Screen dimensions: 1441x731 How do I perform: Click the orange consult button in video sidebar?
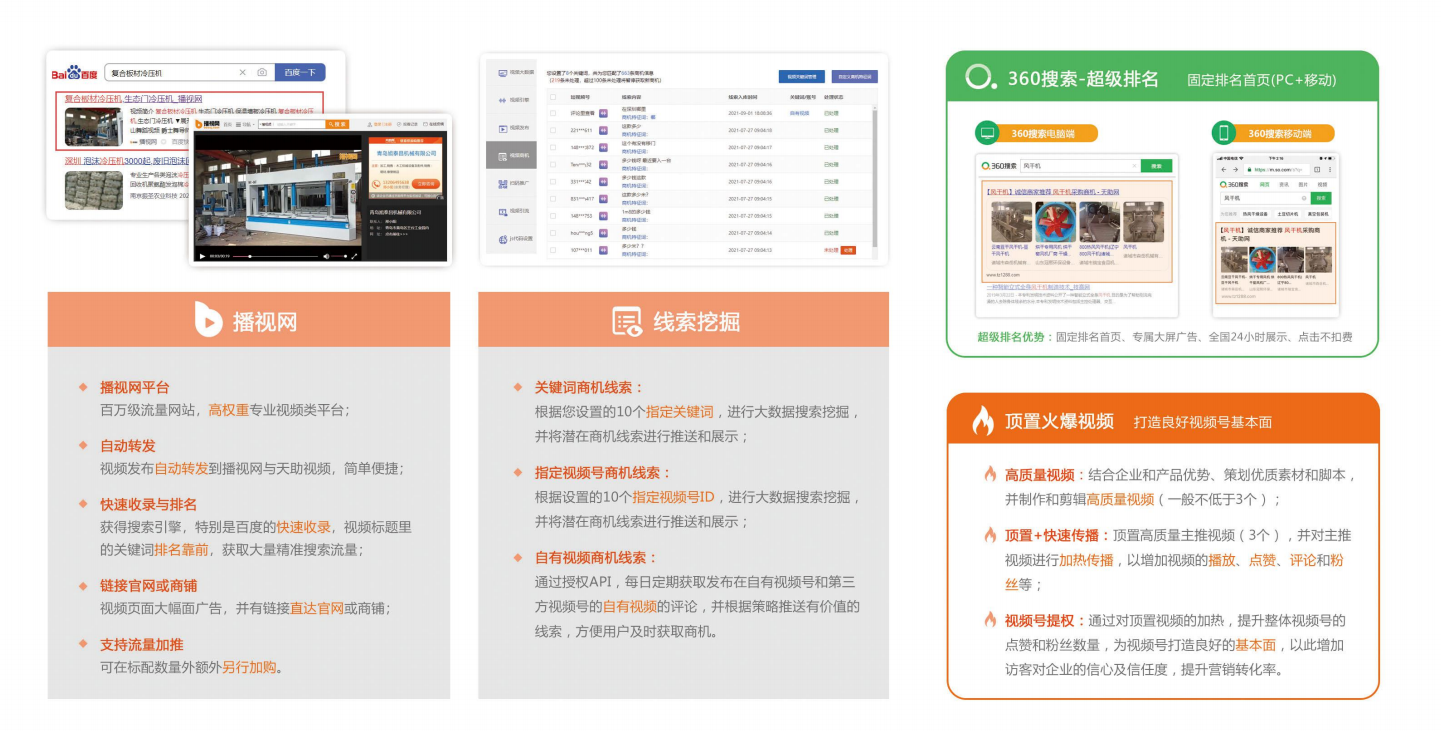(426, 183)
